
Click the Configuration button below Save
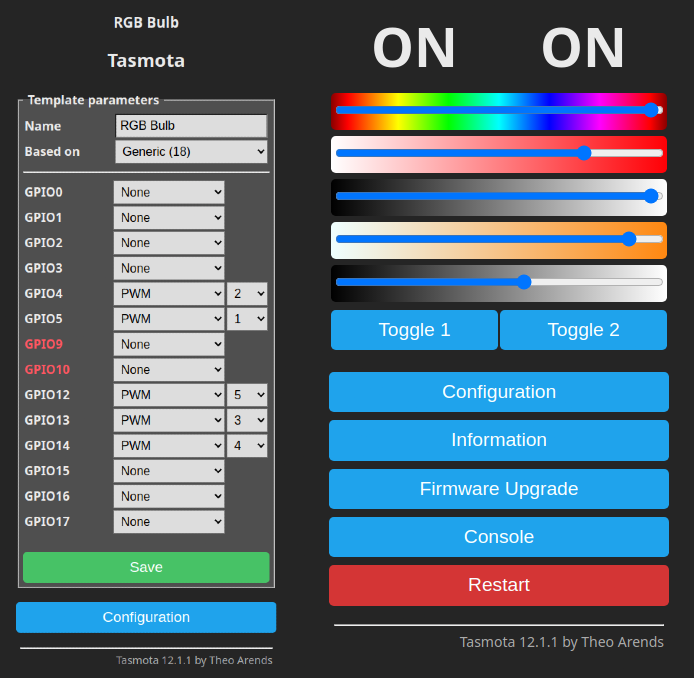[x=146, y=617]
